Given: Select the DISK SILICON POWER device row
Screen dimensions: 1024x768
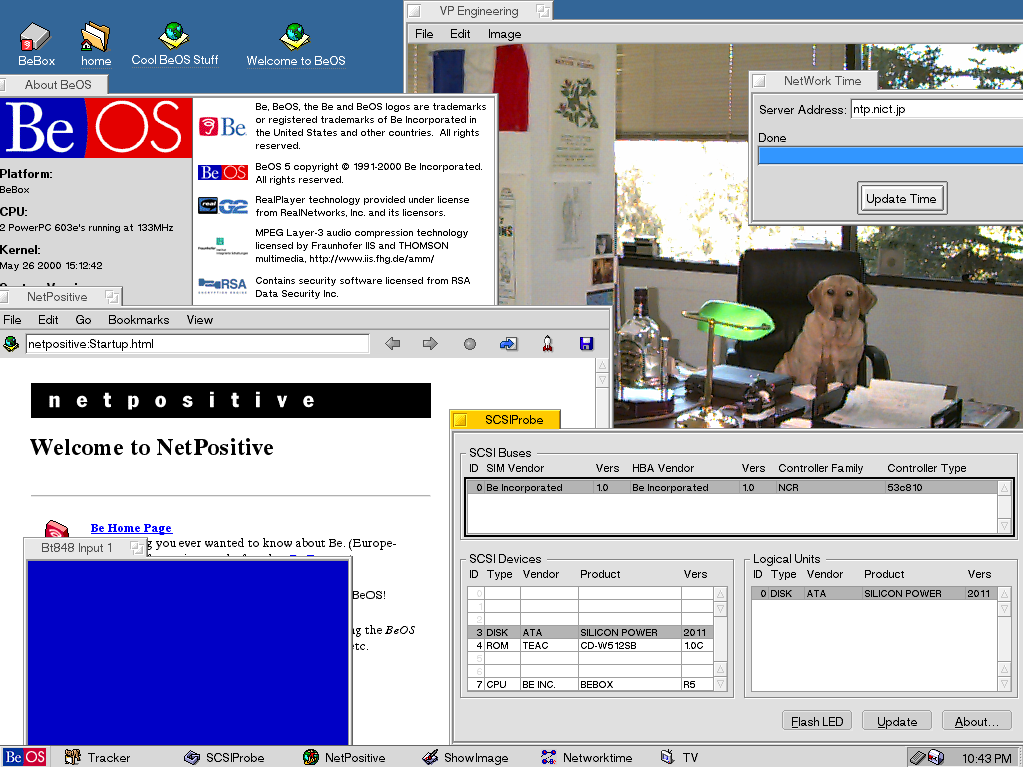Looking at the screenshot, I should tap(590, 632).
